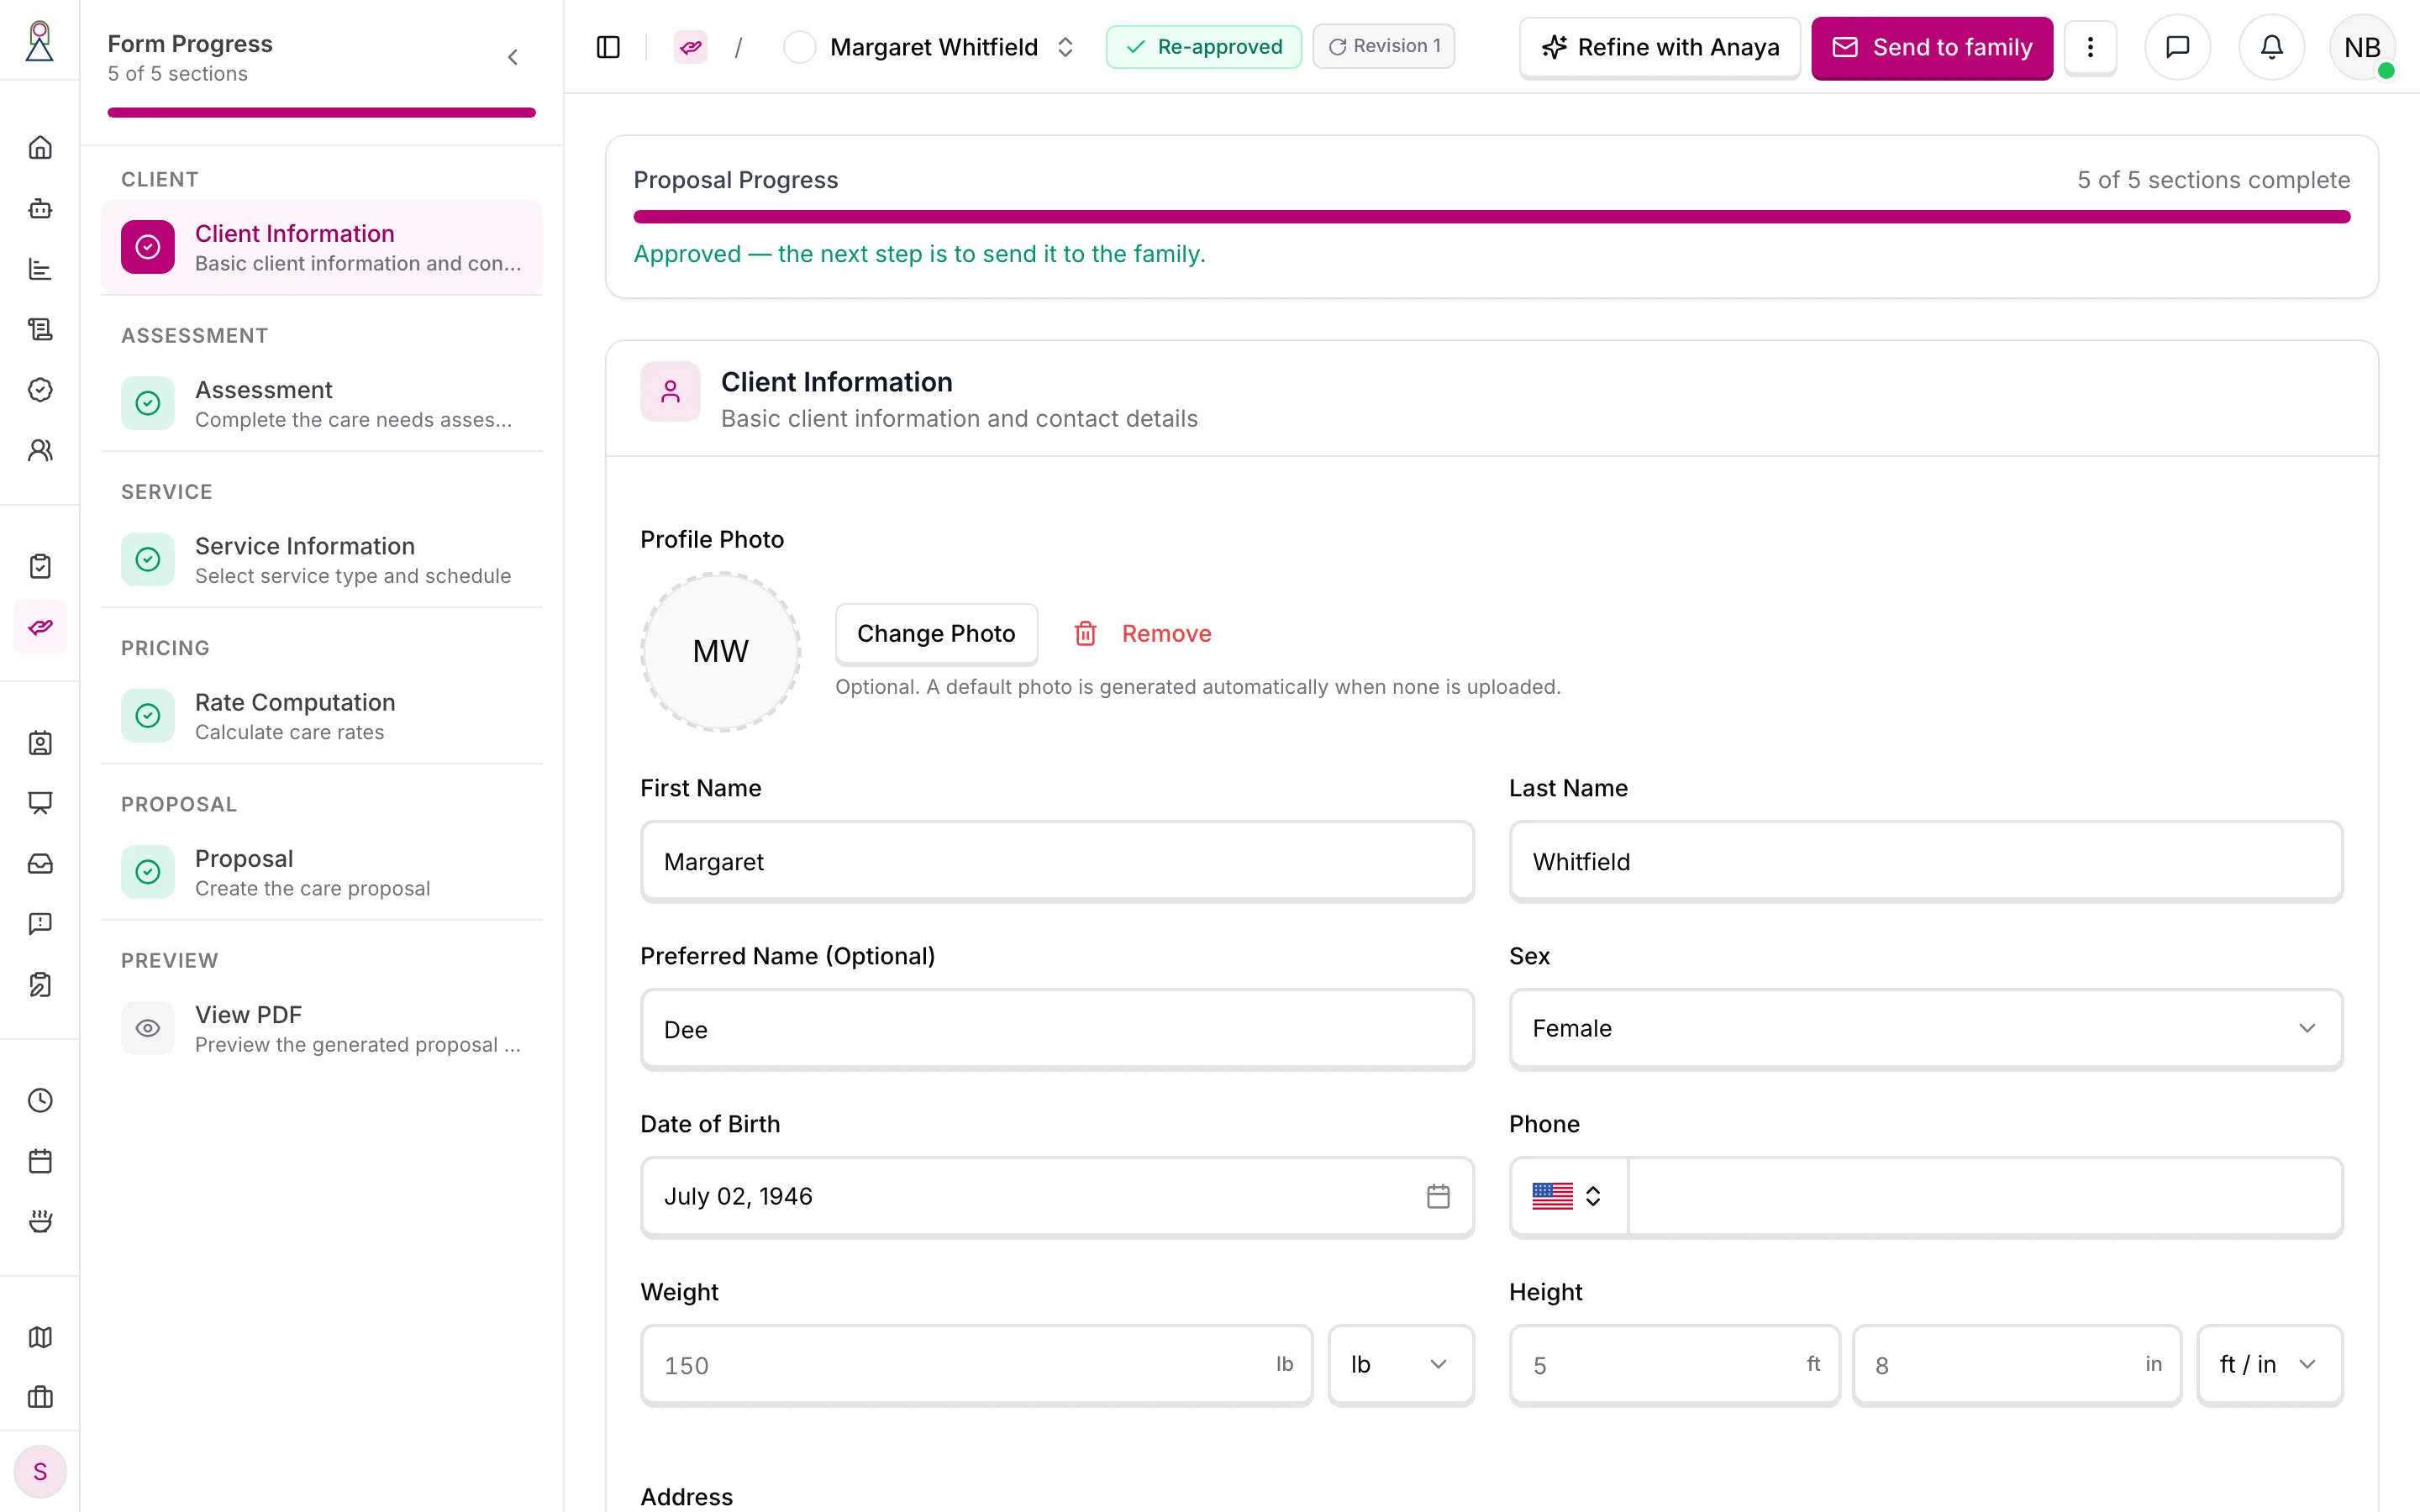This screenshot has width=2420, height=1512.
Task: Open the height unit ft / in dropdown
Action: point(2269,1365)
